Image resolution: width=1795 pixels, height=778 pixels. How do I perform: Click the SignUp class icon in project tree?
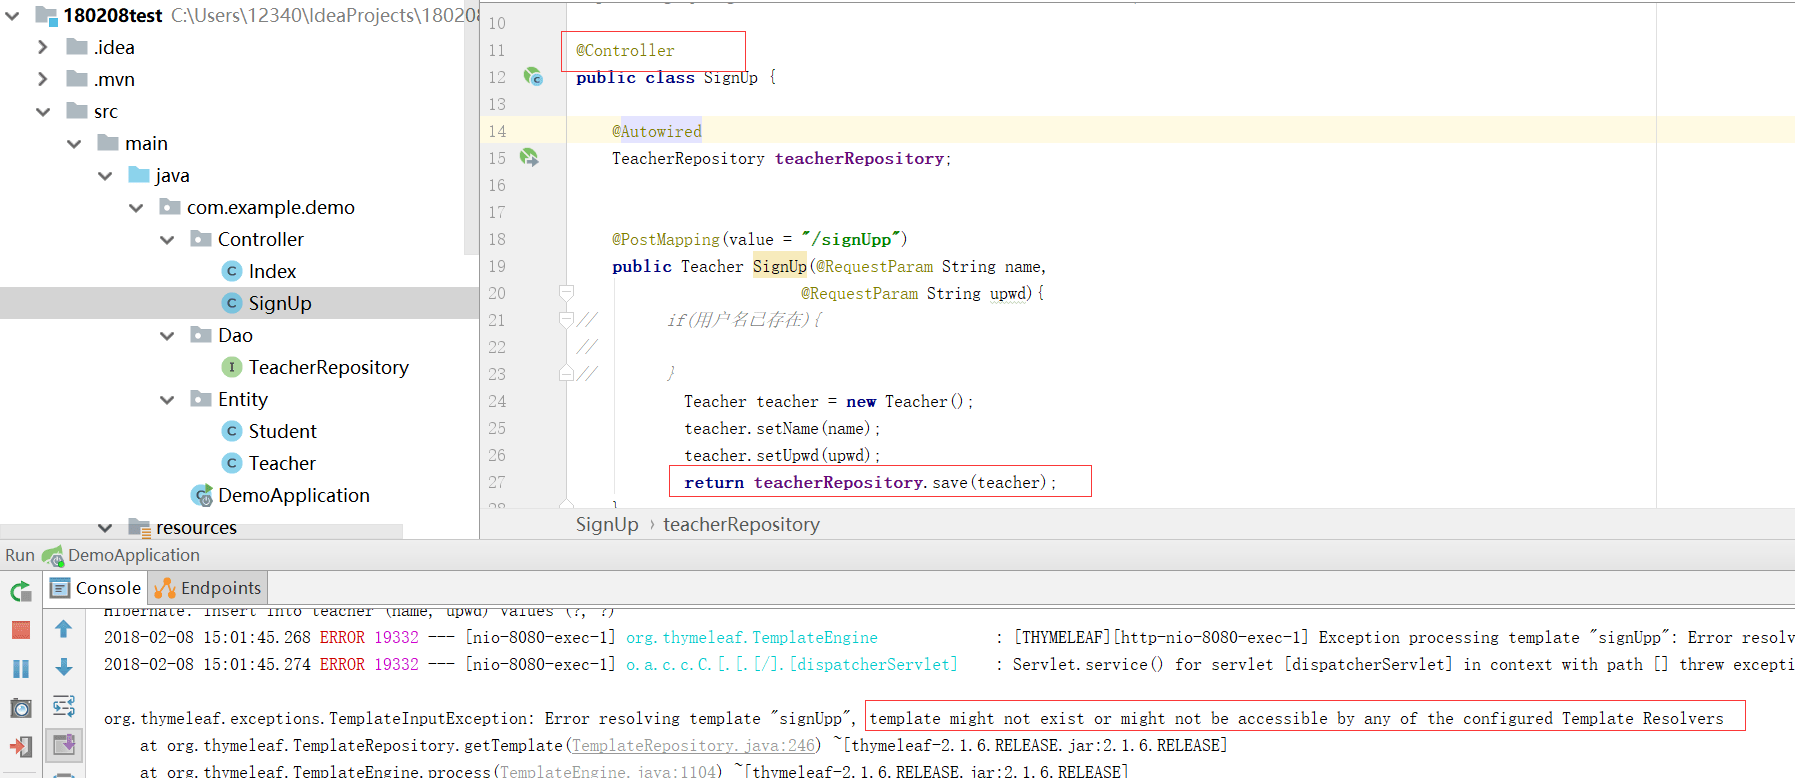click(232, 303)
